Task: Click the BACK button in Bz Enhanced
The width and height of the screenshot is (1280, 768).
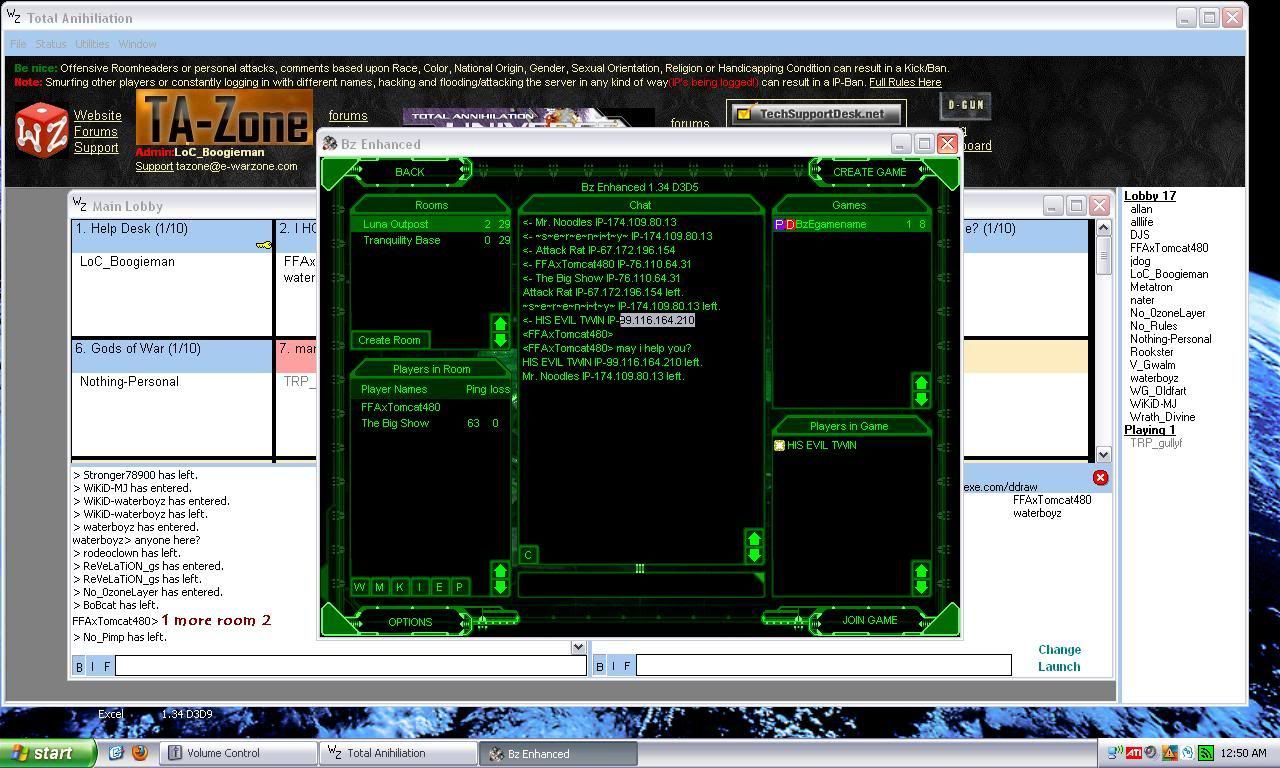Action: [x=410, y=172]
